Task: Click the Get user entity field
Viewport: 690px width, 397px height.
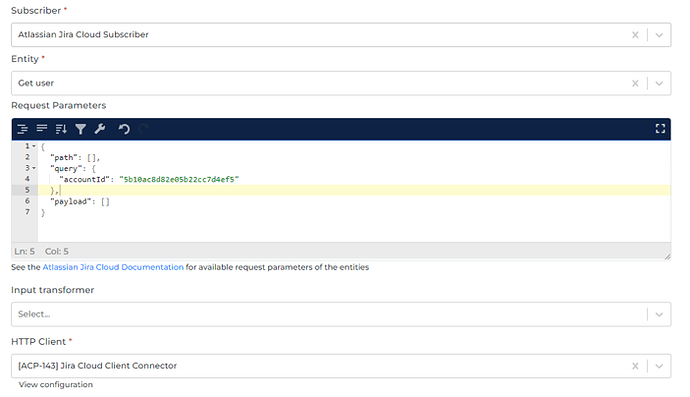Action: tap(341, 83)
